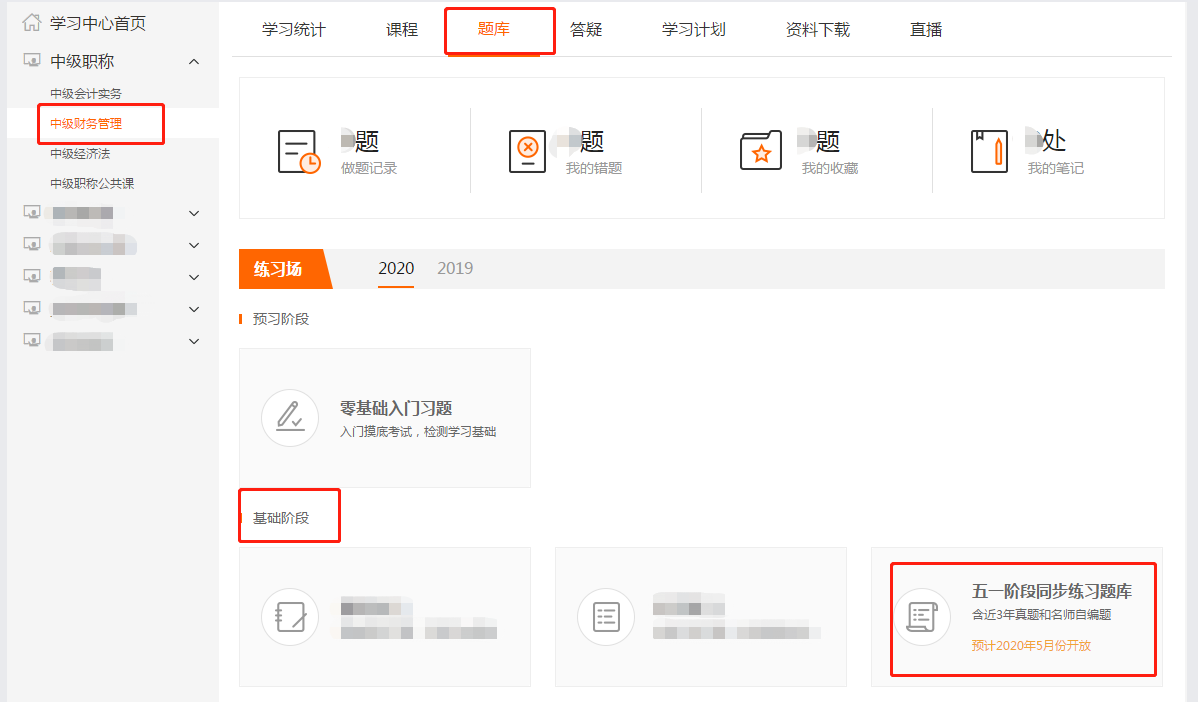Image resolution: width=1198 pixels, height=702 pixels.
Task: Select the 我的收藏 star folder icon
Action: coord(761,149)
